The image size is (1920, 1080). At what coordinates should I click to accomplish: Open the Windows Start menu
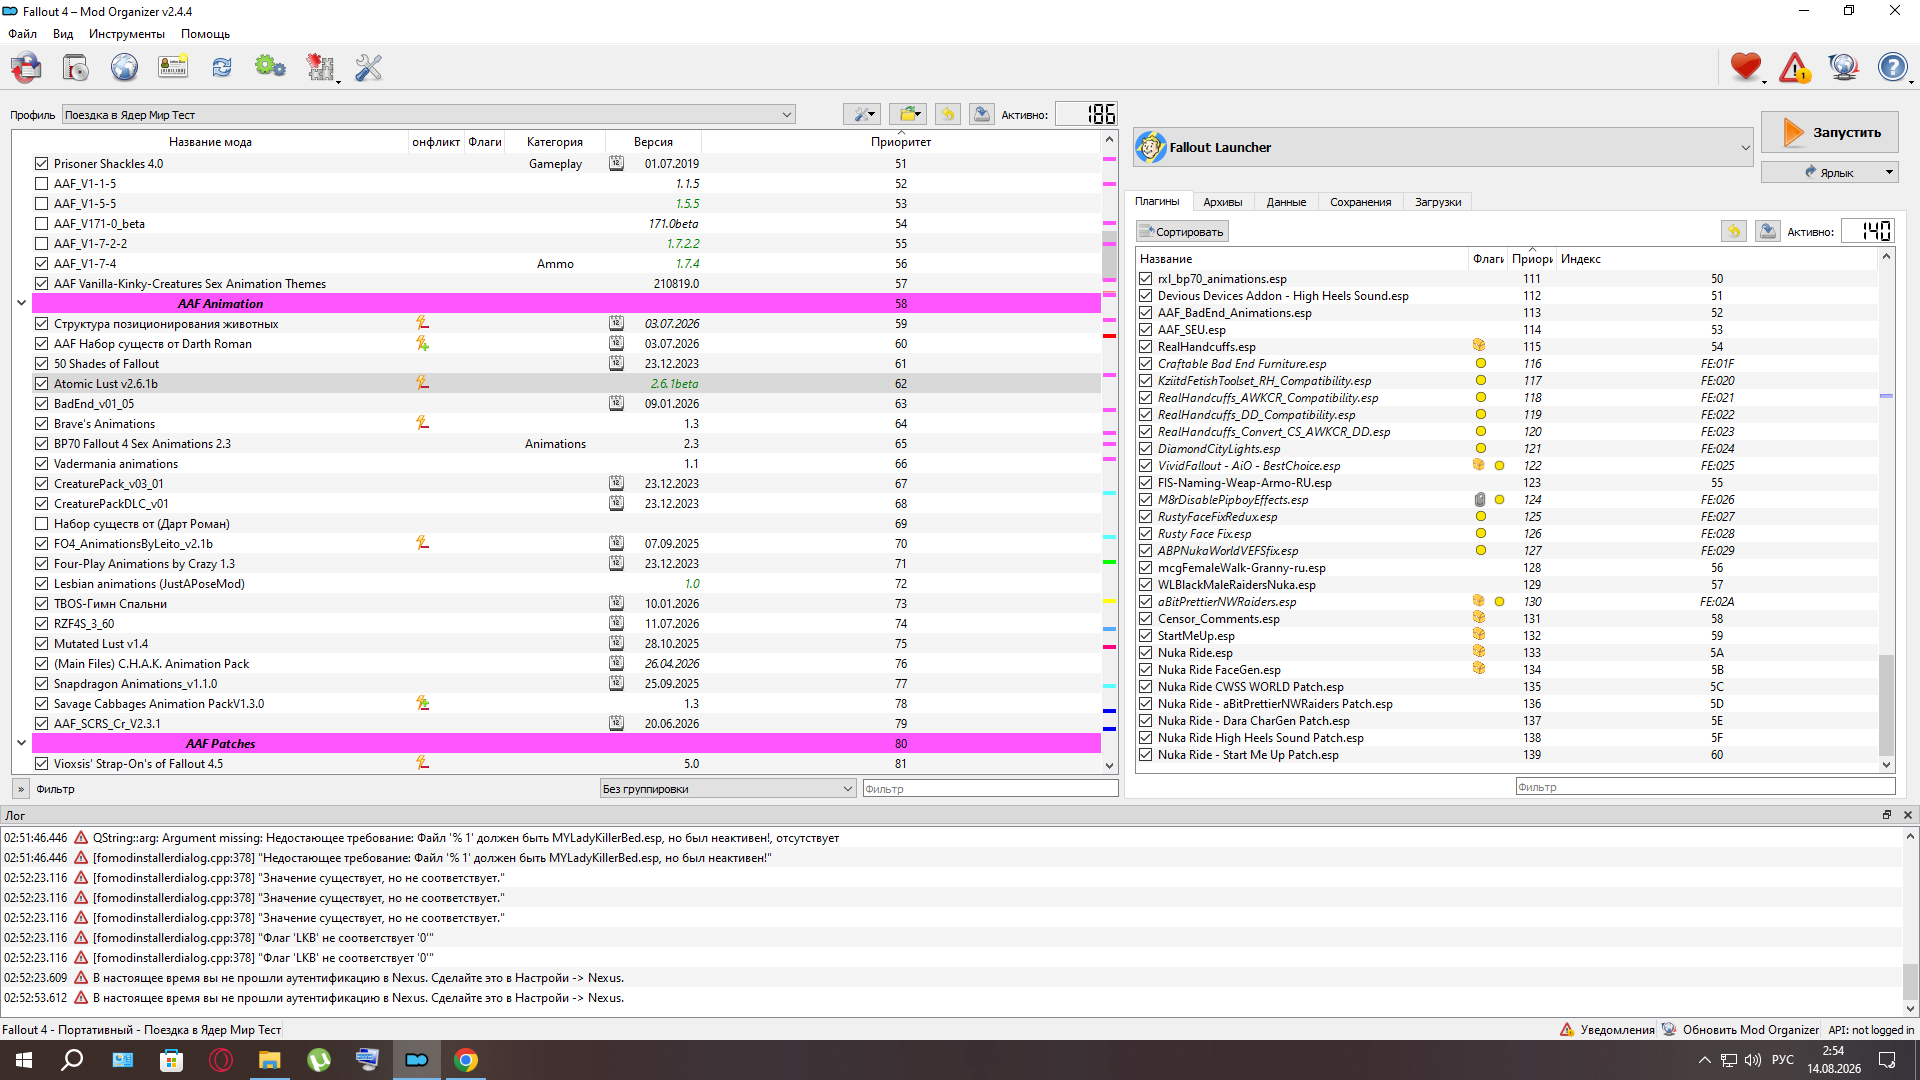pyautogui.click(x=24, y=1060)
